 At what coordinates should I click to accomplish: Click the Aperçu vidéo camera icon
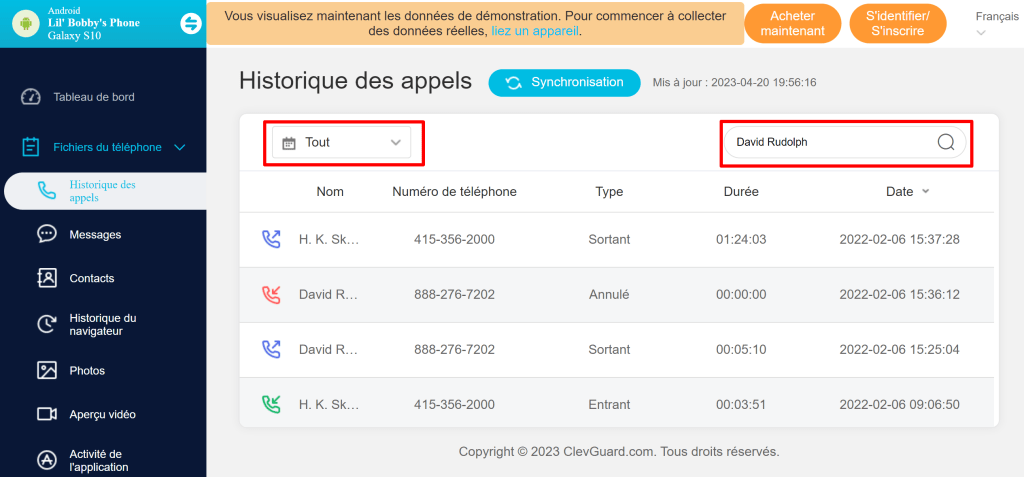click(x=47, y=414)
